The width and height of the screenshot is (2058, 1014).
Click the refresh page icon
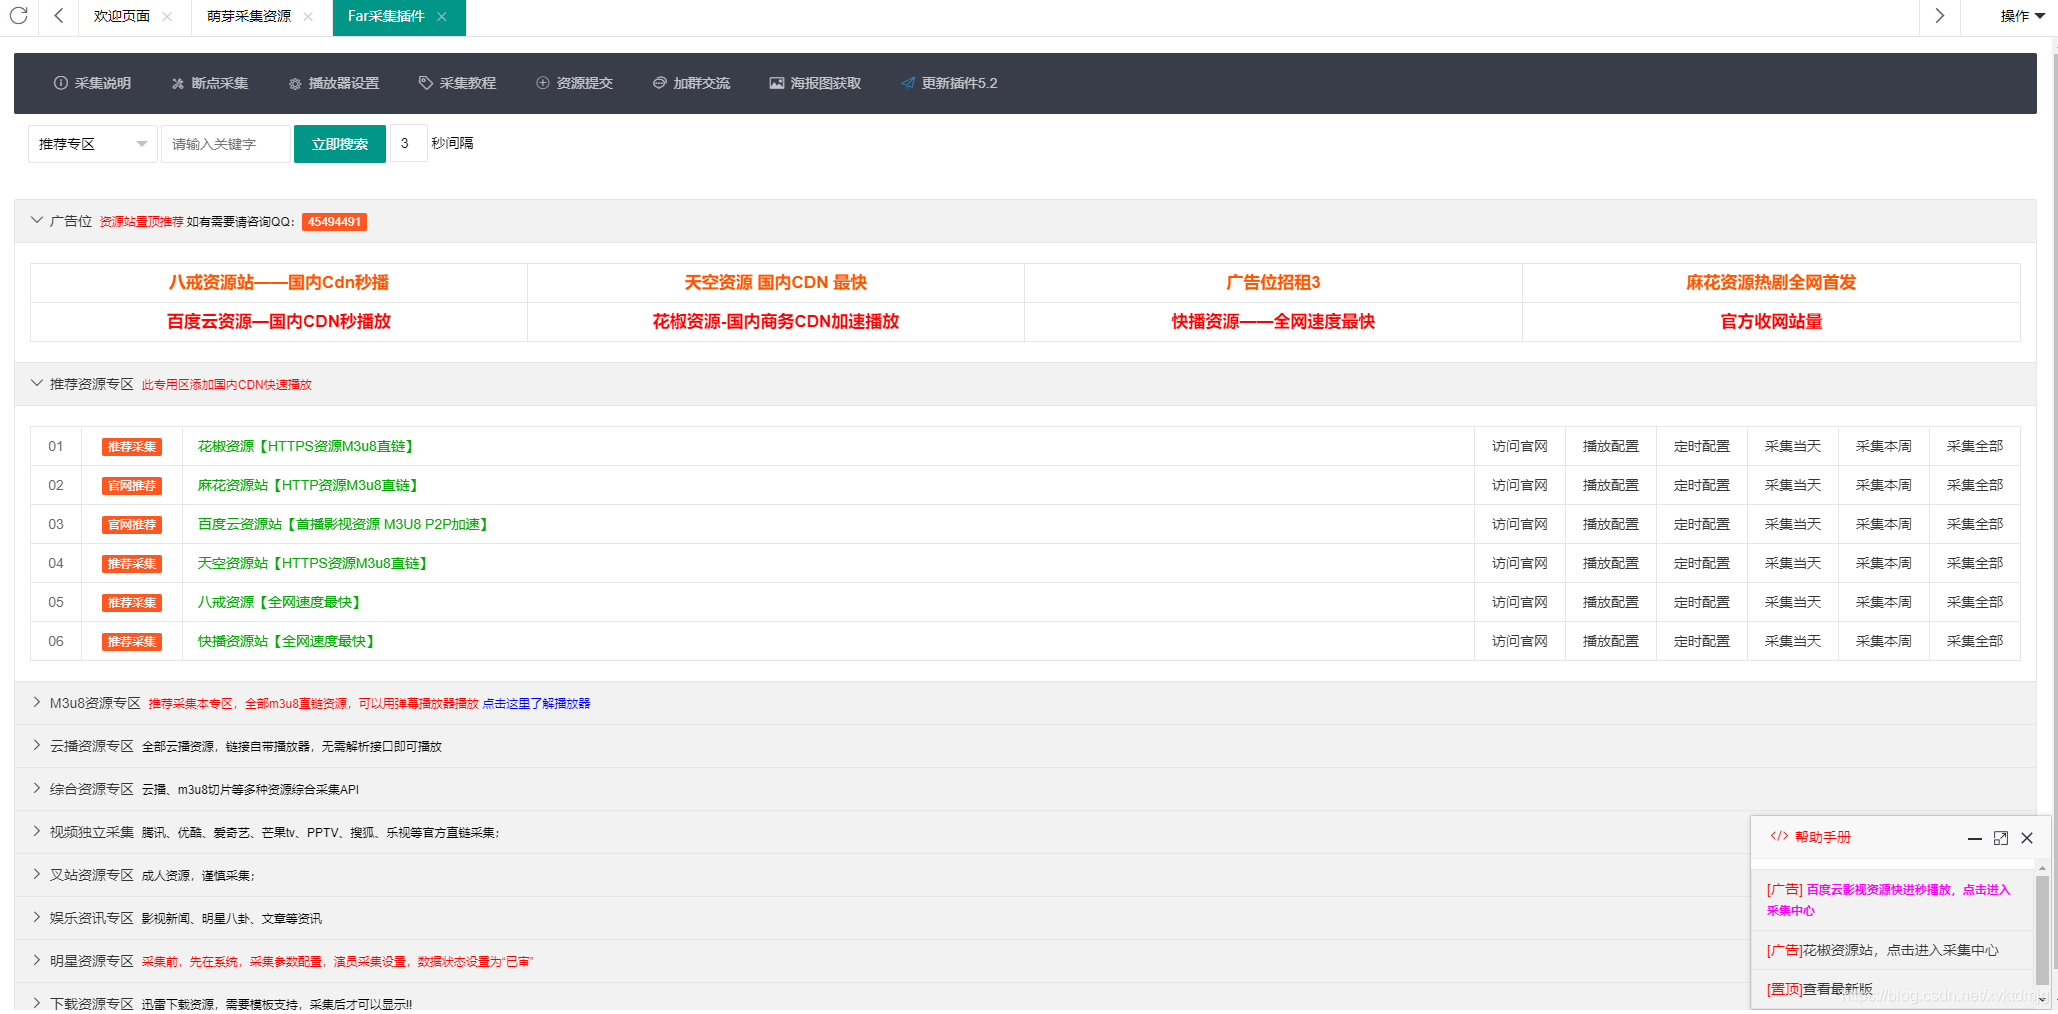(x=18, y=16)
